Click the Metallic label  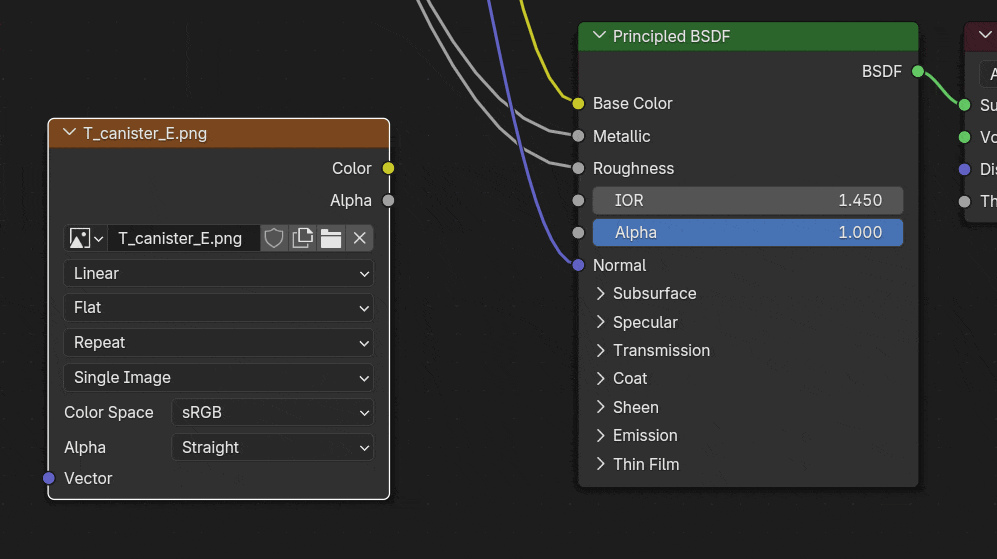click(621, 136)
